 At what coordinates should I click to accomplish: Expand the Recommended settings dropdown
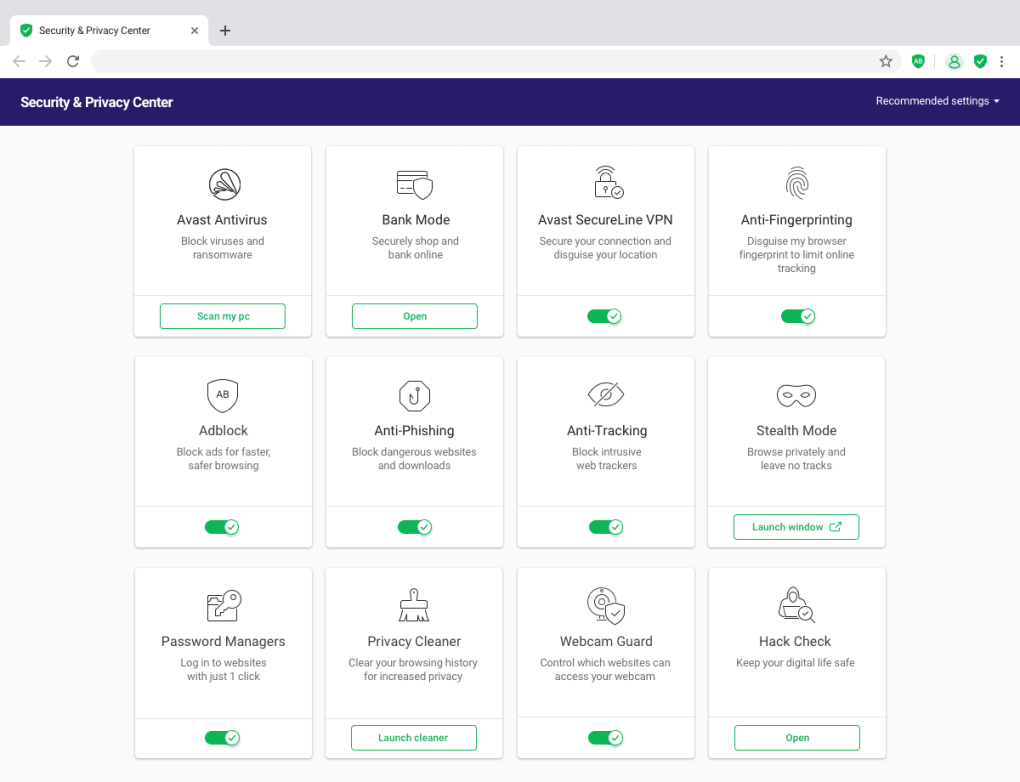click(937, 101)
